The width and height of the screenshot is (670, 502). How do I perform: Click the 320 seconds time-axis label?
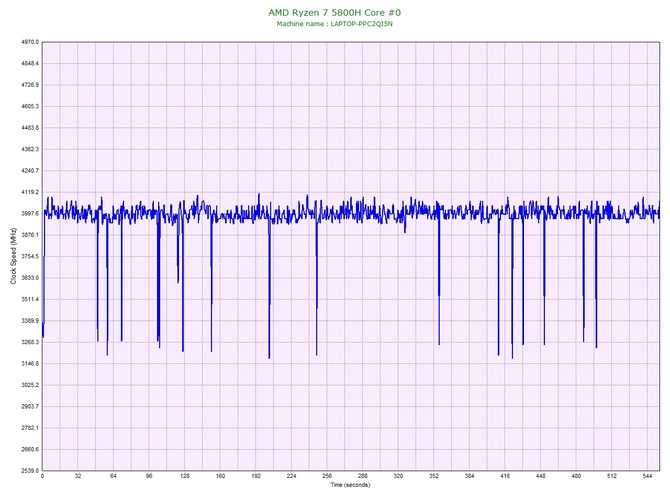[398, 476]
